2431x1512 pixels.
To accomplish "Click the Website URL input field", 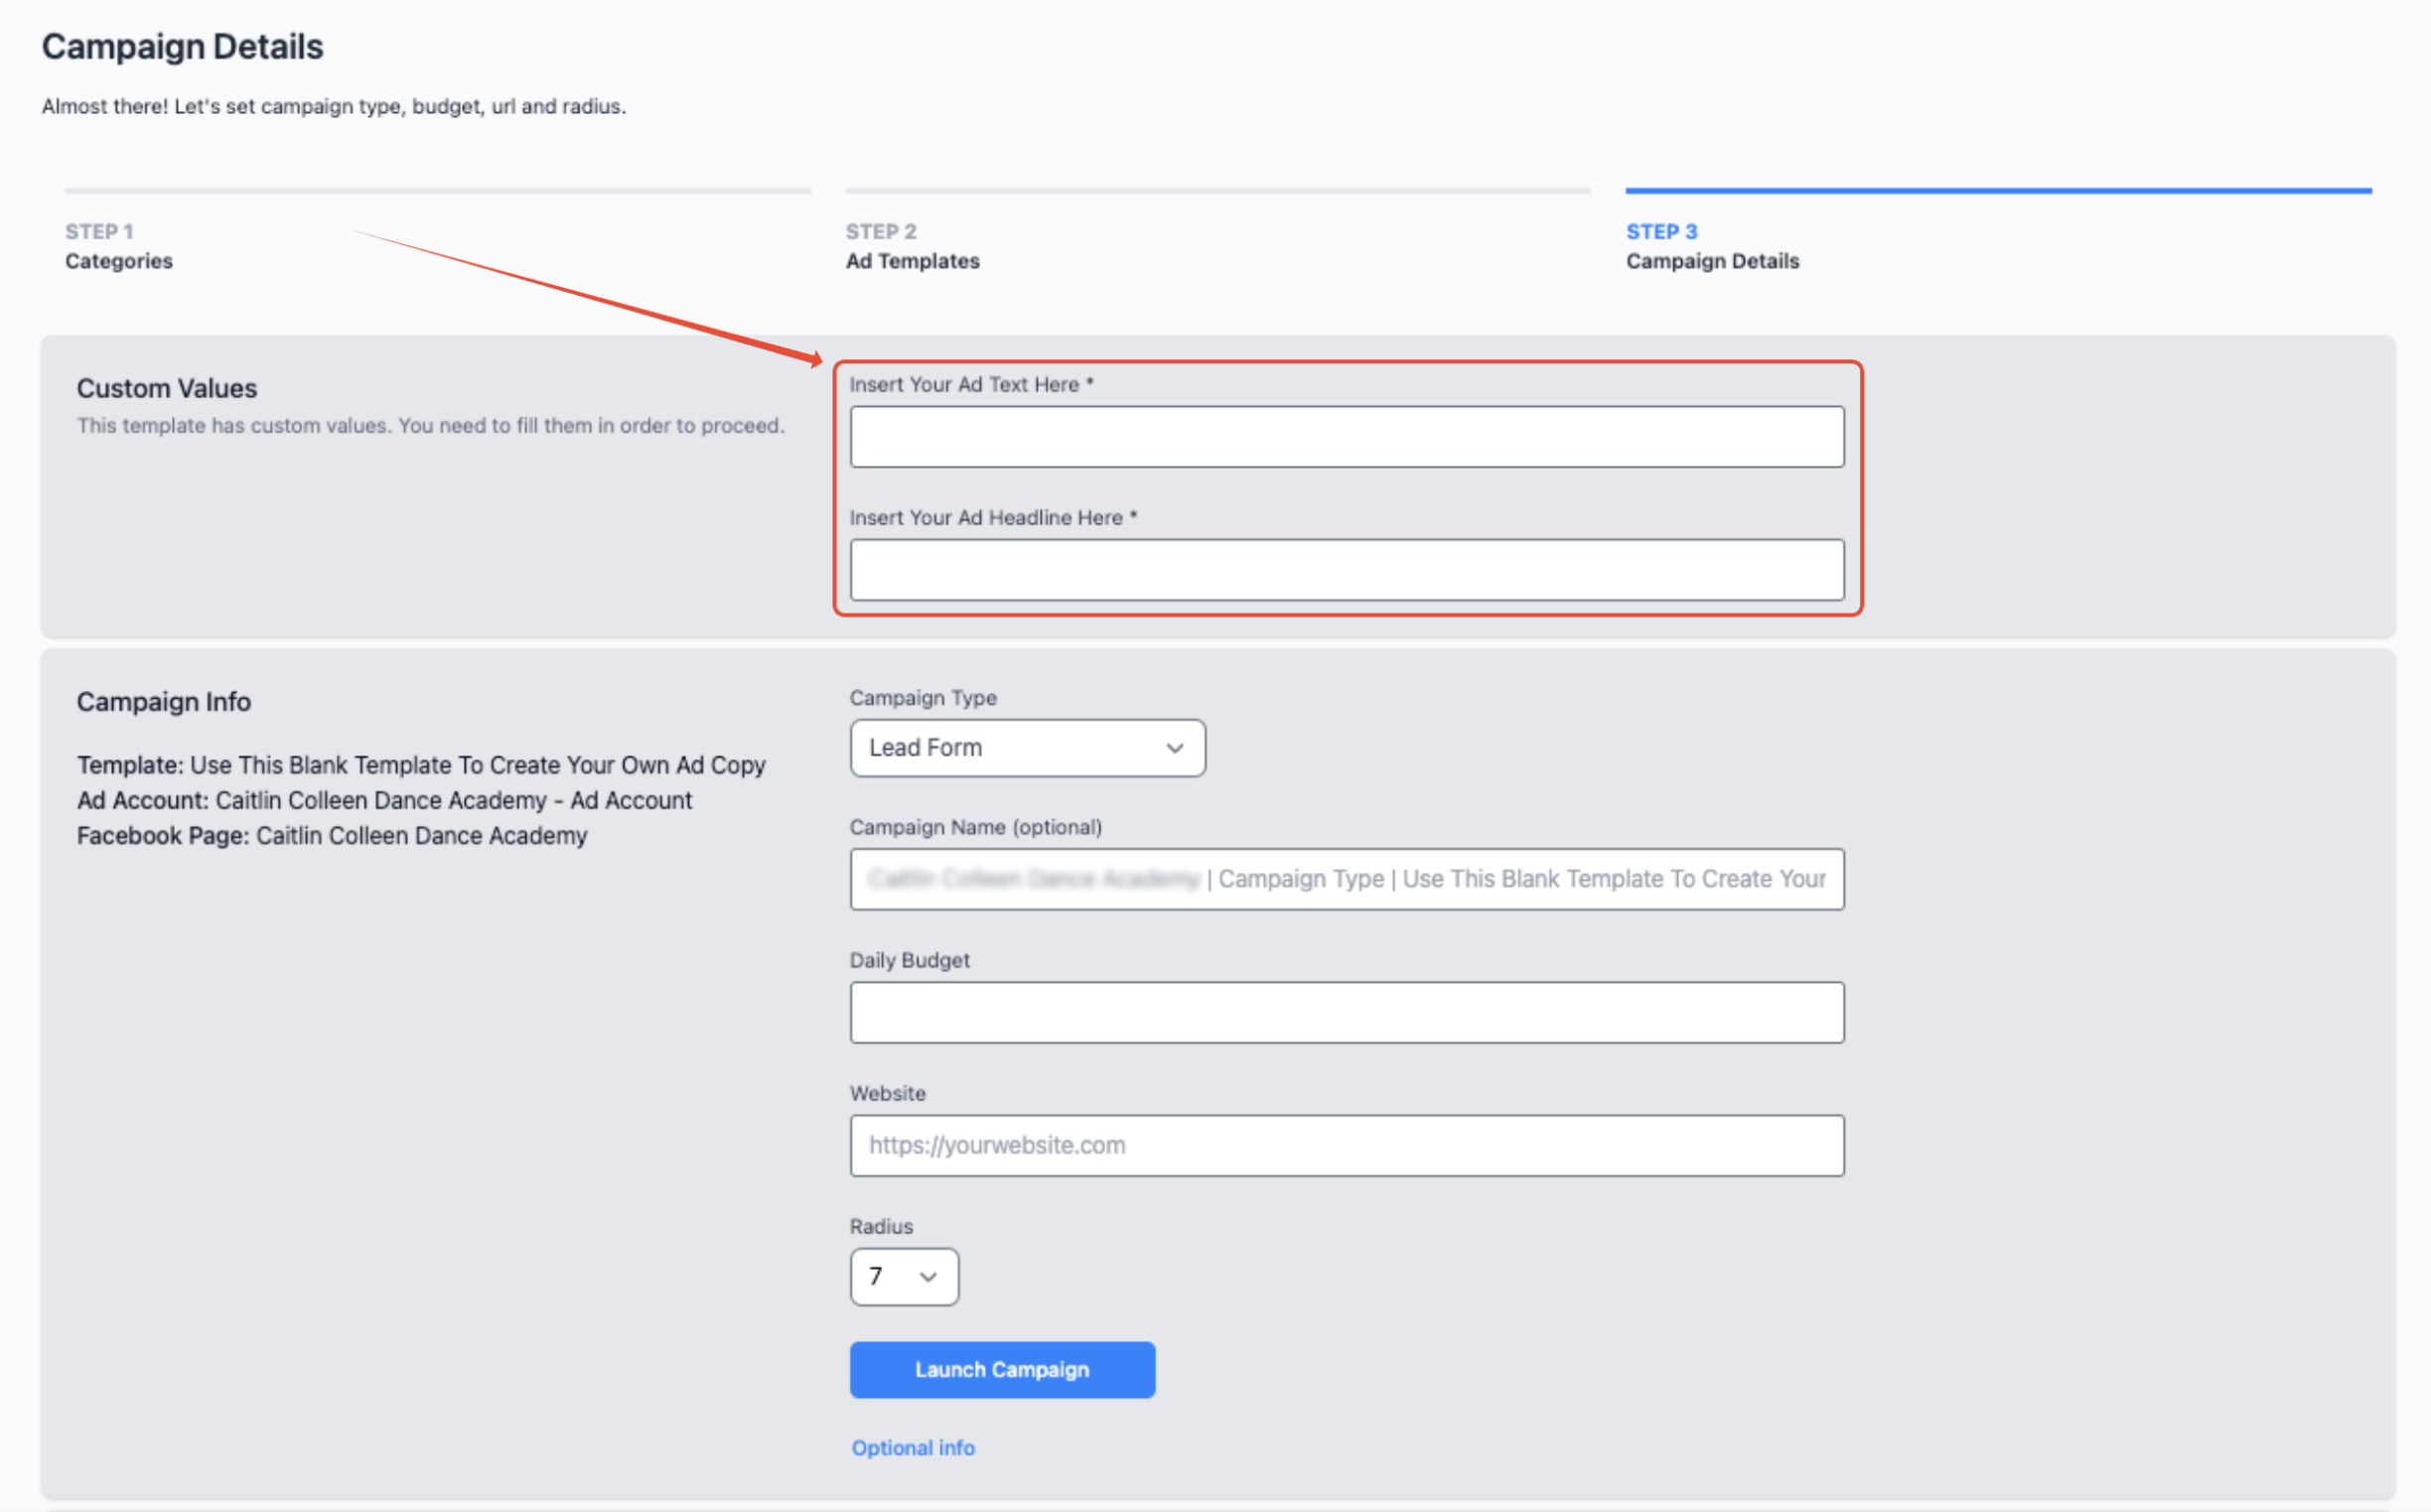I will tap(1346, 1145).
